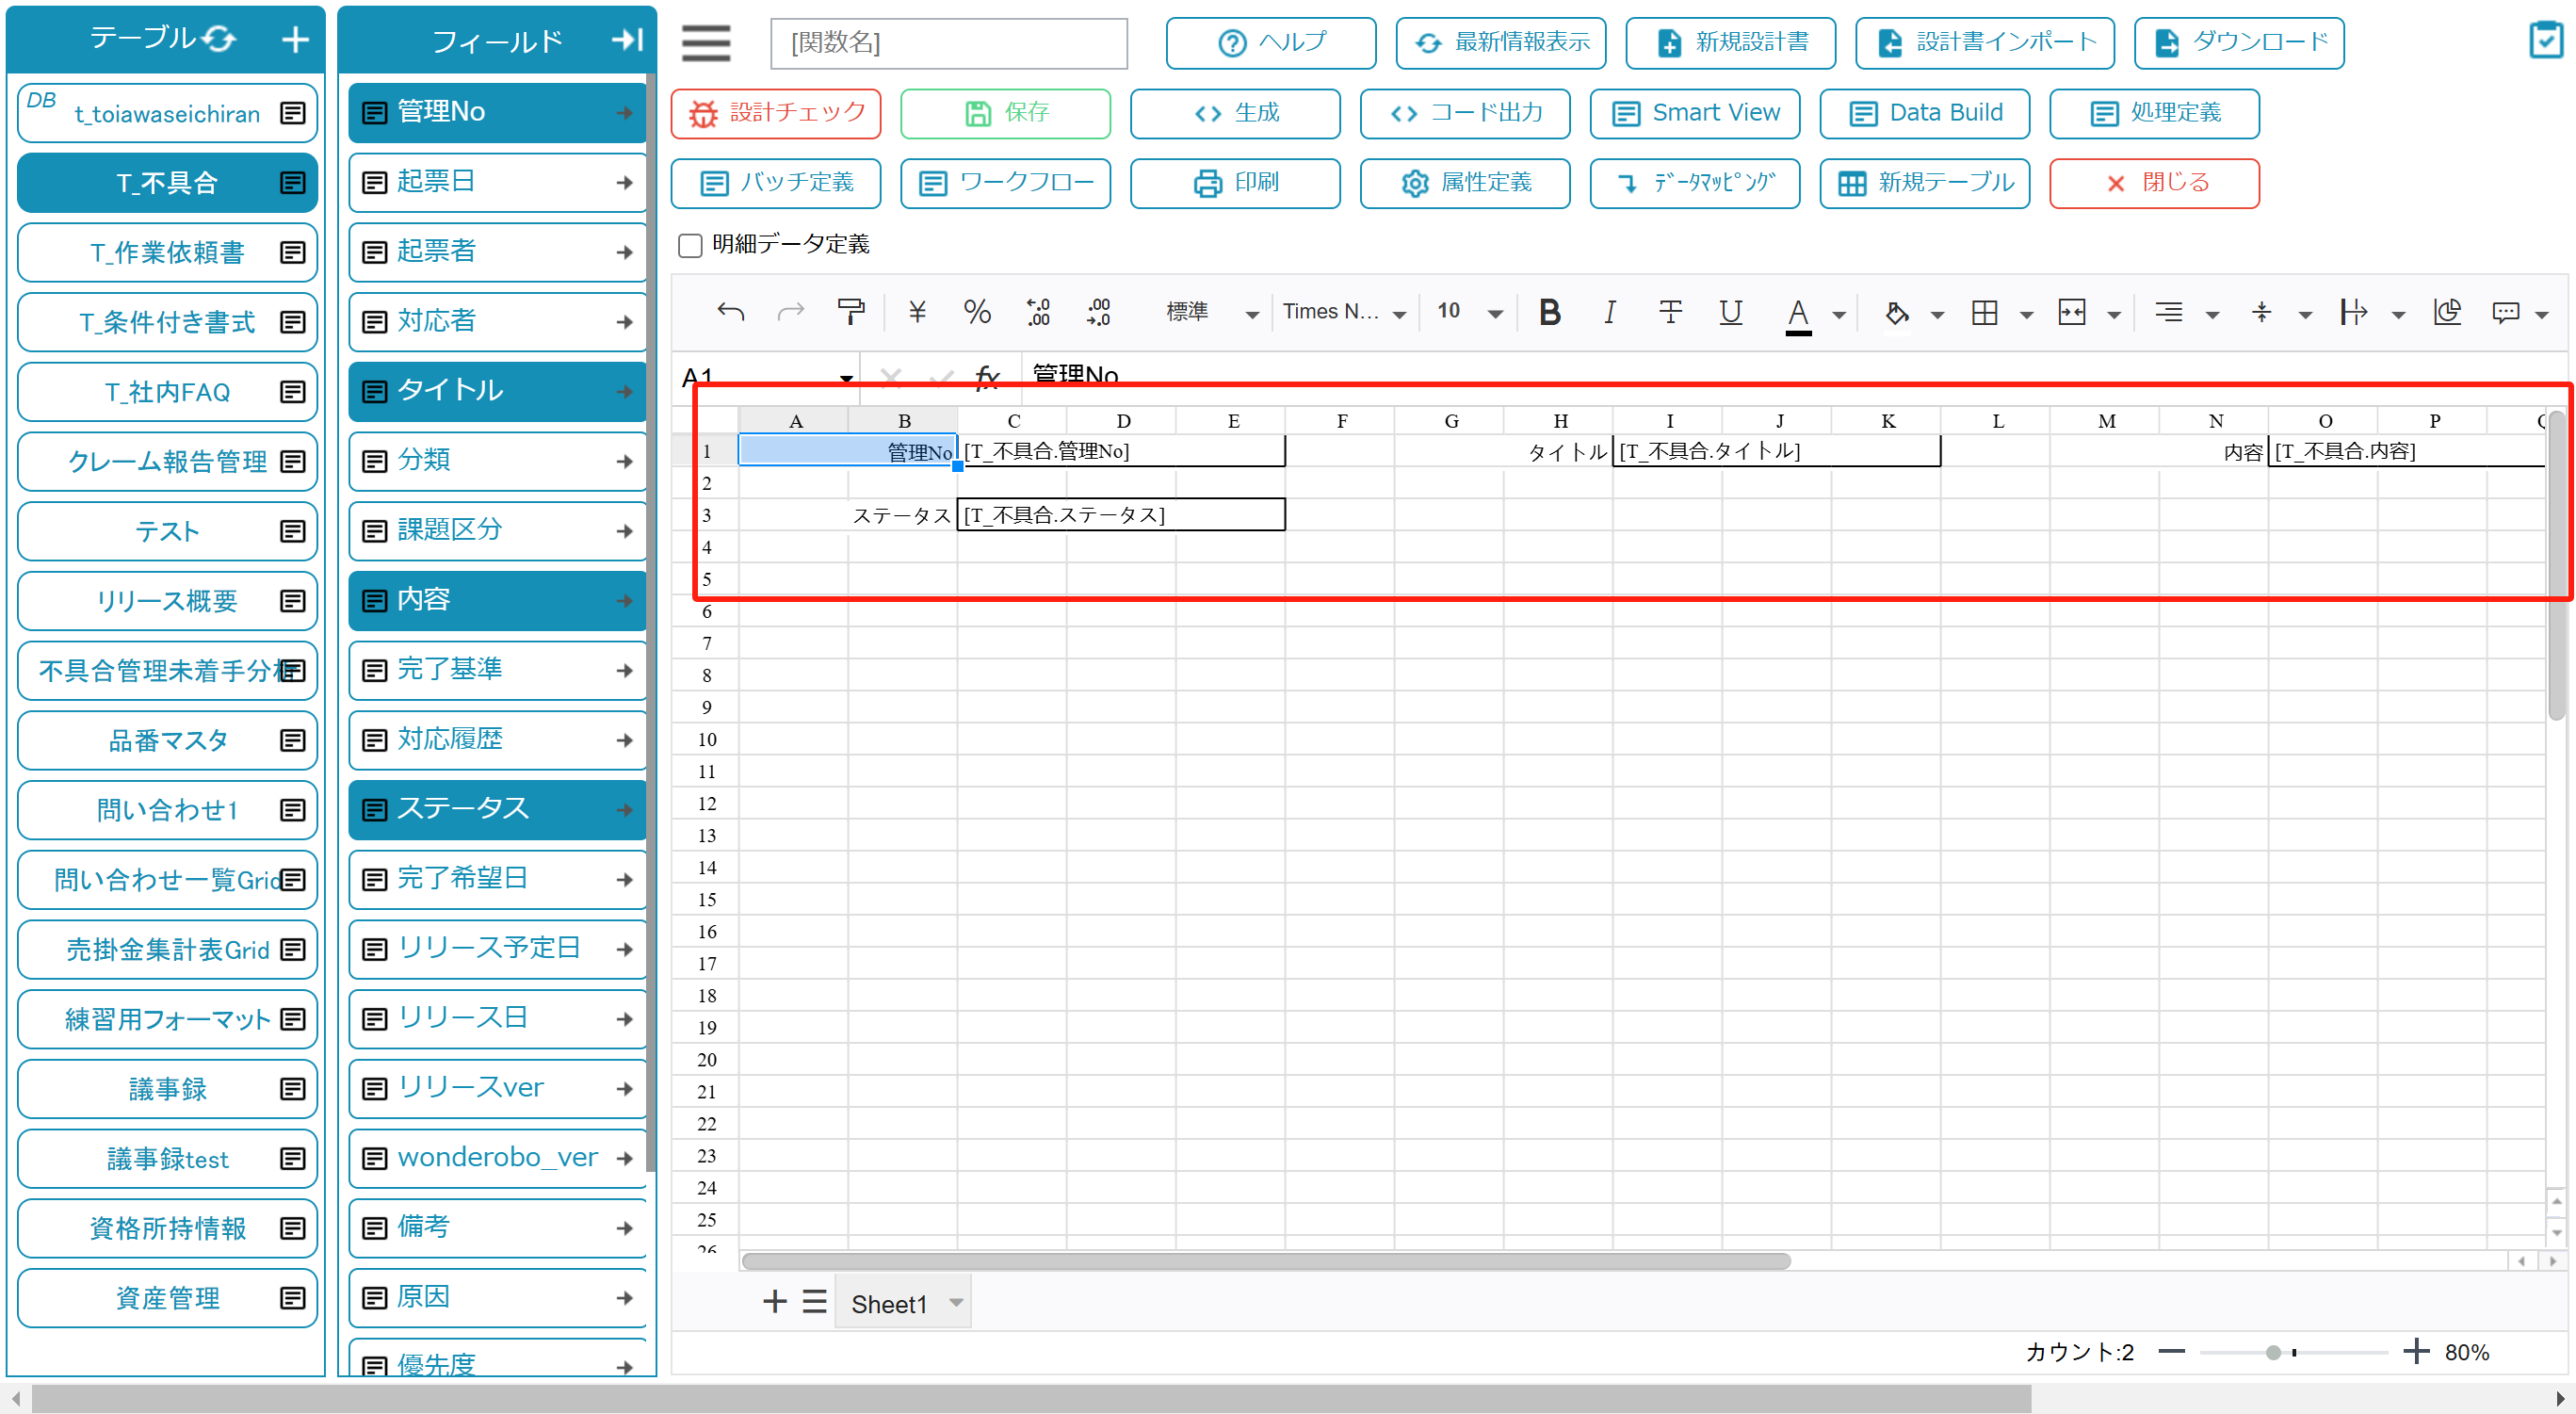Click the insert chart icon

pos(2447,312)
